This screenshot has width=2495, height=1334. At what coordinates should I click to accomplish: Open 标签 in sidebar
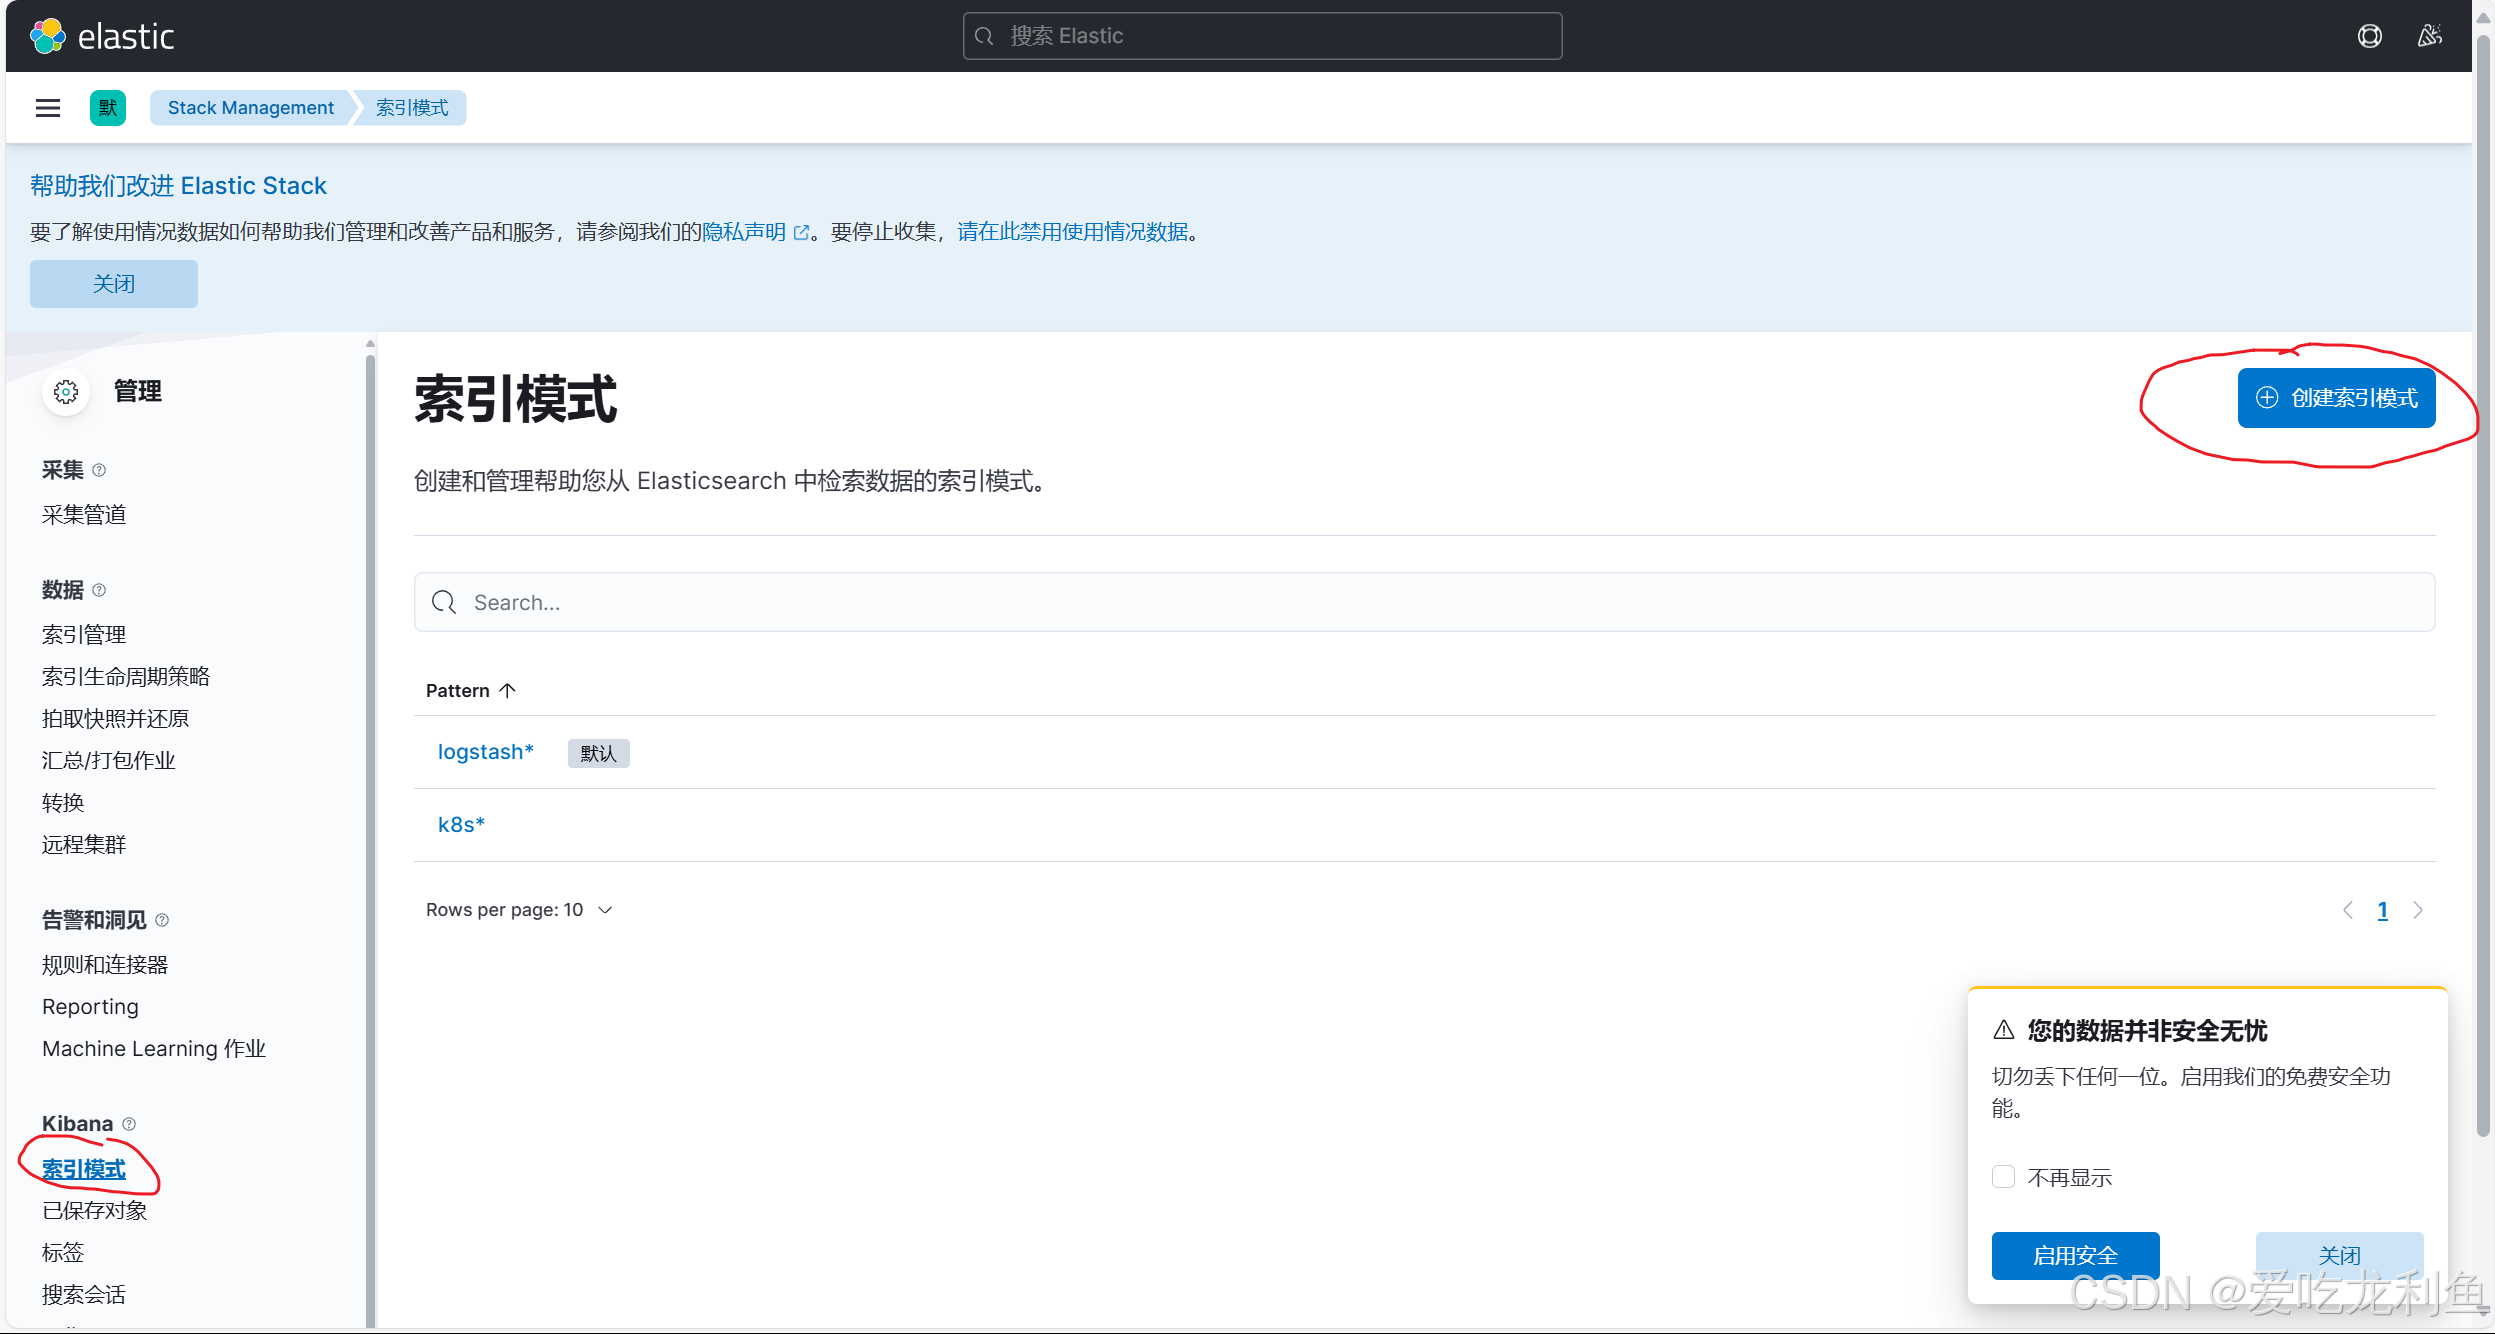(63, 1253)
